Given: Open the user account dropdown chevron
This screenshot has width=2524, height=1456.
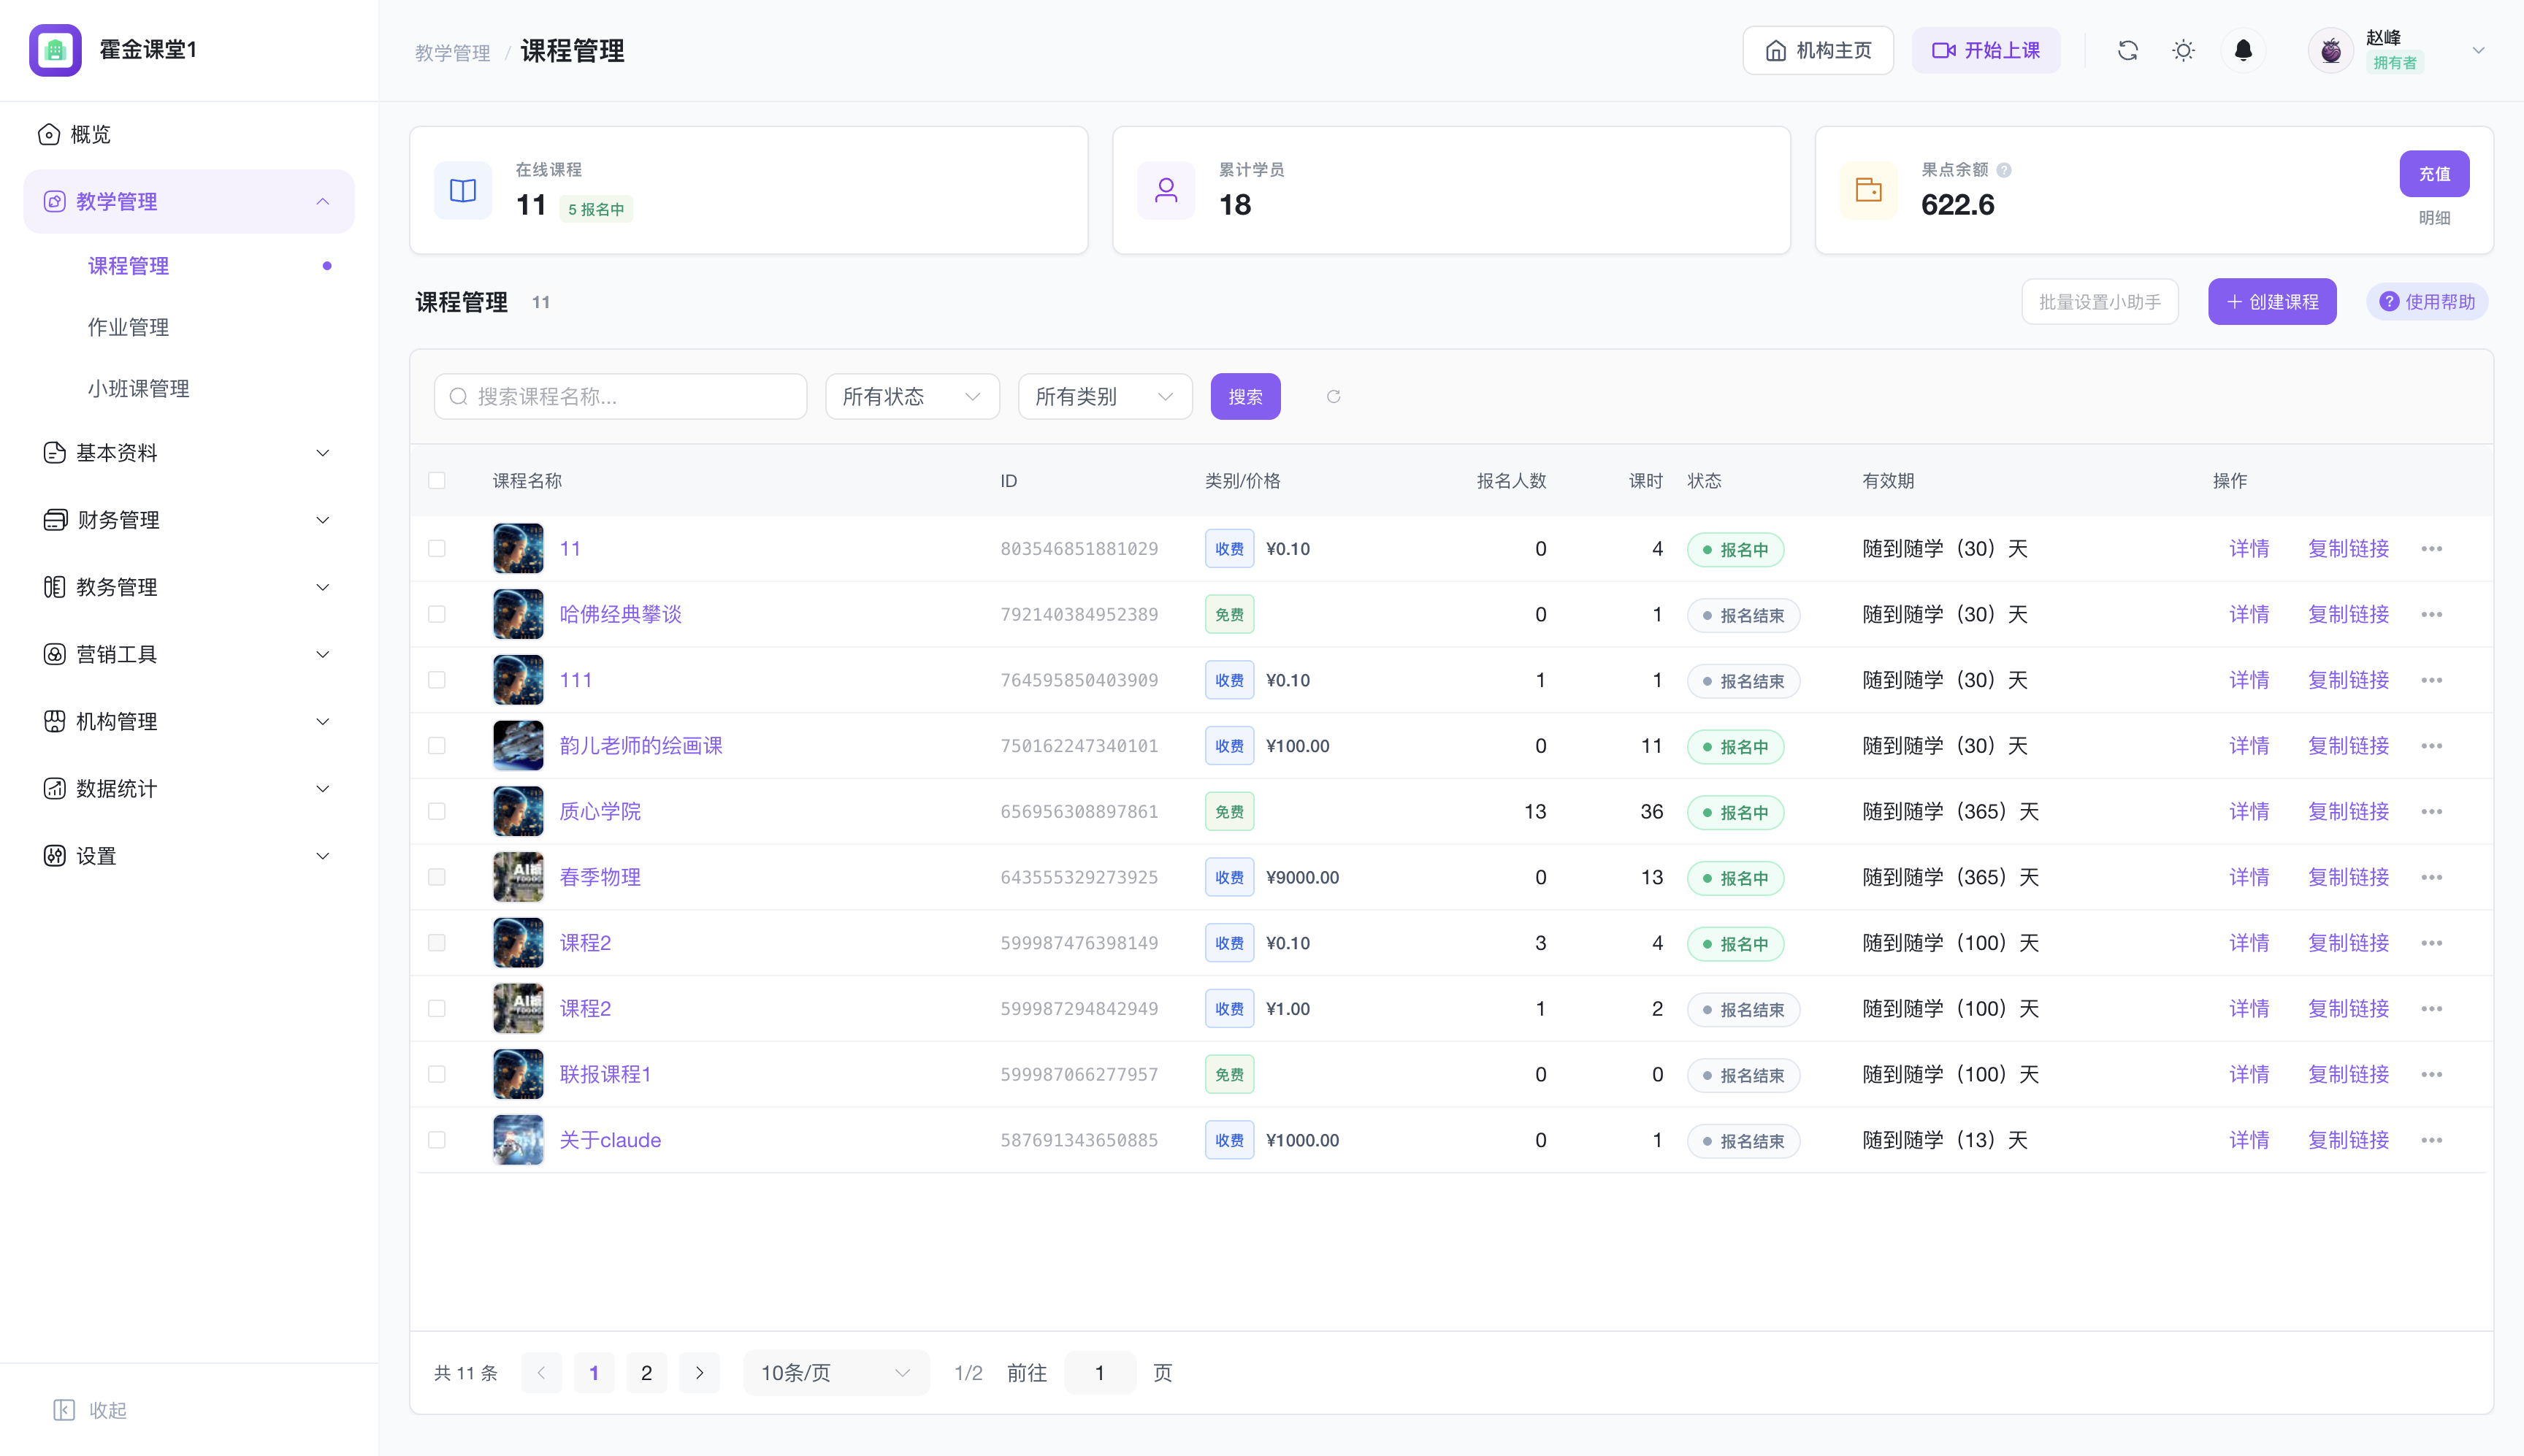Looking at the screenshot, I should click(x=2479, y=50).
